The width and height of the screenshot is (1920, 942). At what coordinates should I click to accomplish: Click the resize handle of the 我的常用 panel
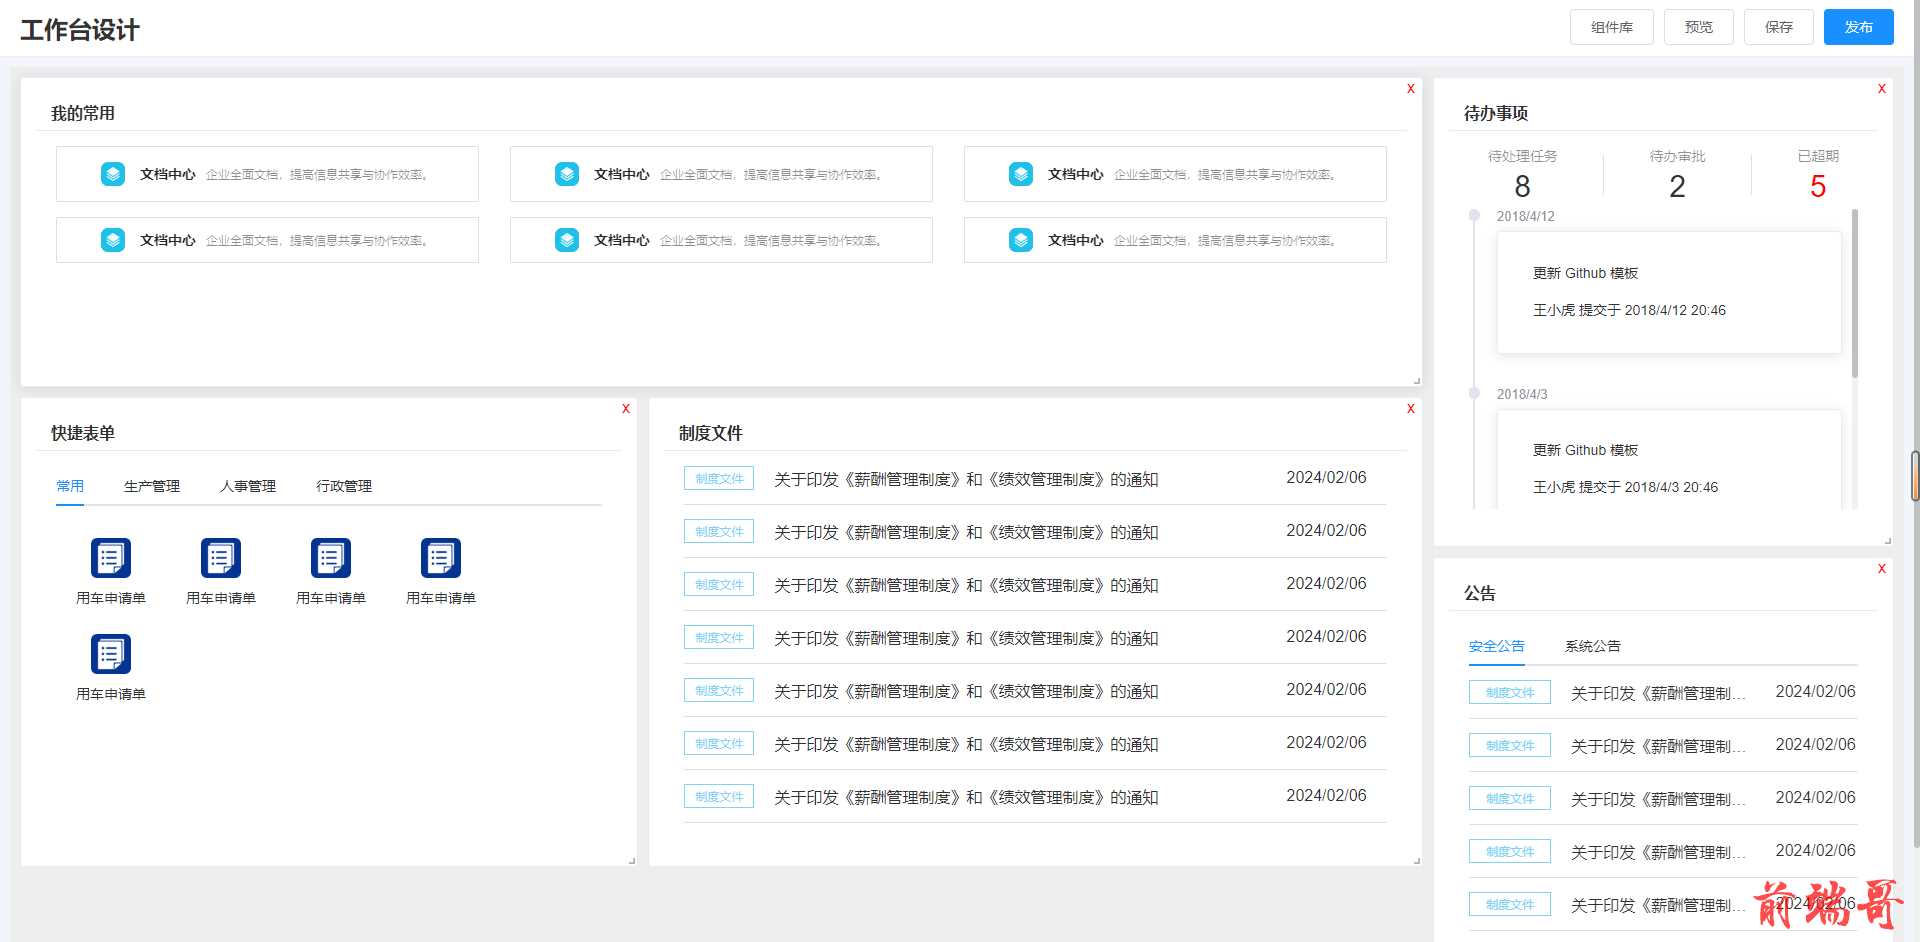click(x=1417, y=381)
